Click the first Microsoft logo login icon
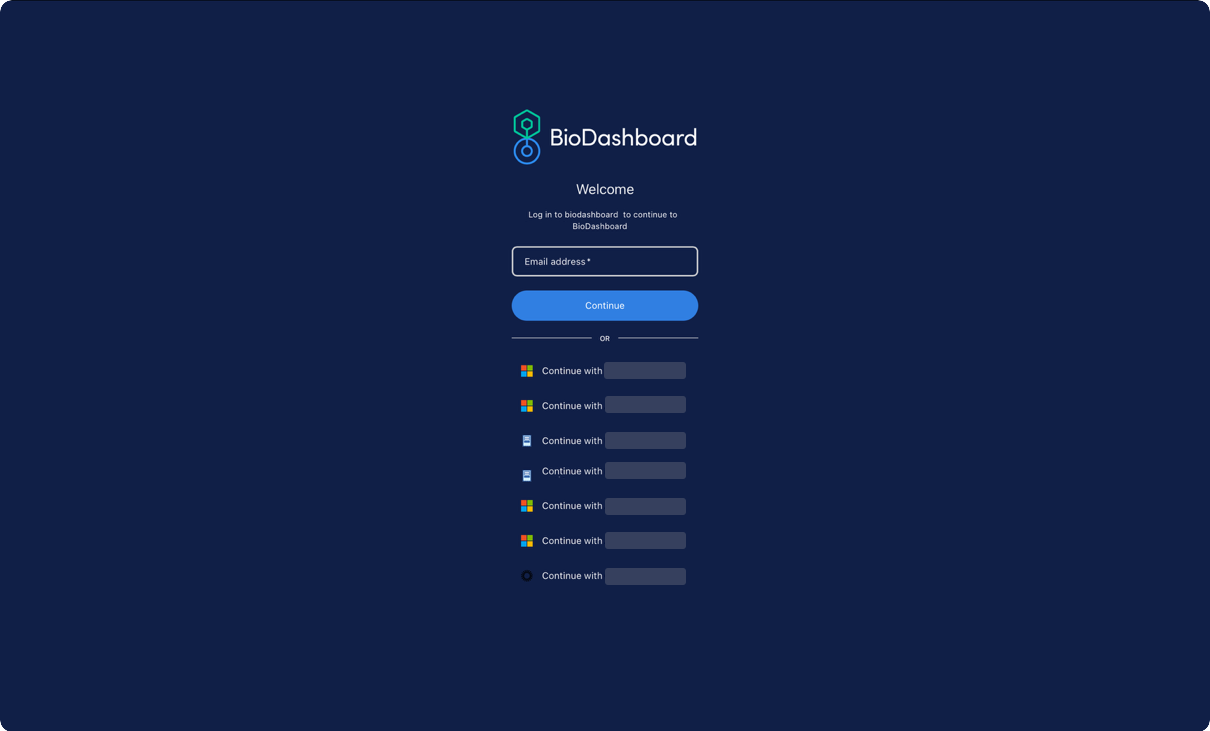The width and height of the screenshot is (1210, 731). (527, 371)
